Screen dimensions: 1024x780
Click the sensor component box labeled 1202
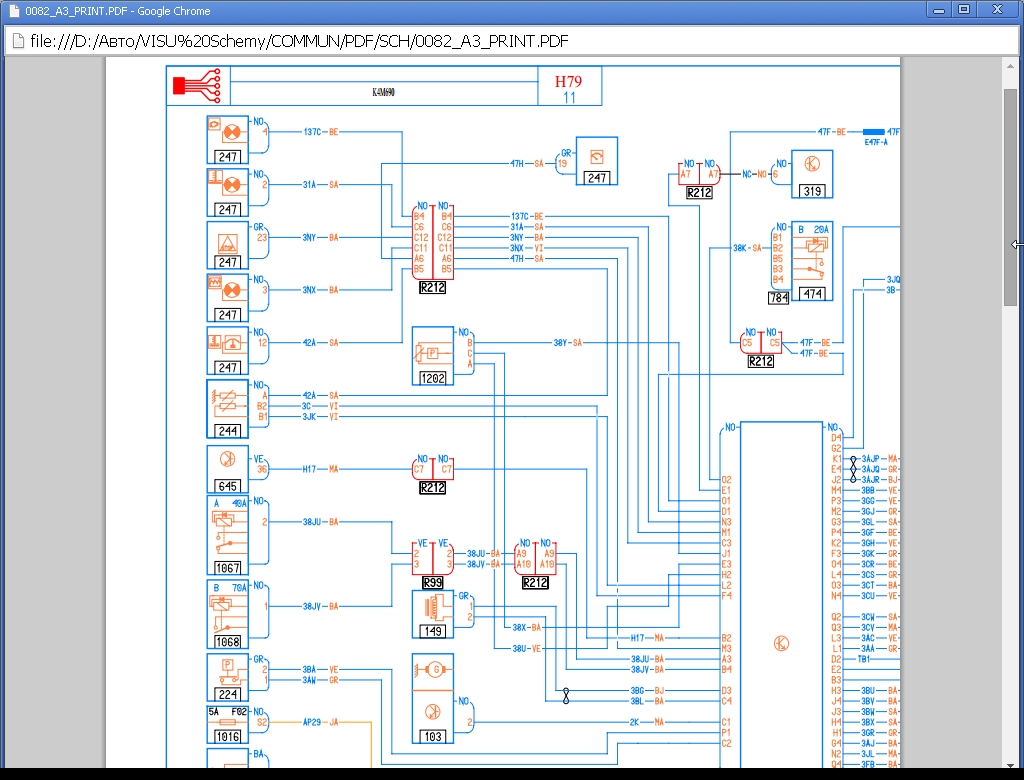pos(433,355)
